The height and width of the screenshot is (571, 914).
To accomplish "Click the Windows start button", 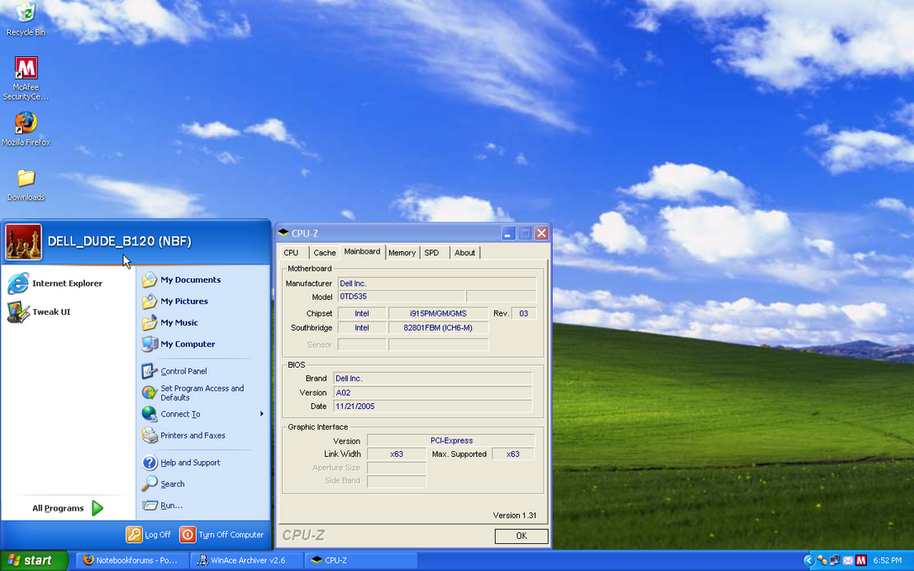I will click(34, 561).
